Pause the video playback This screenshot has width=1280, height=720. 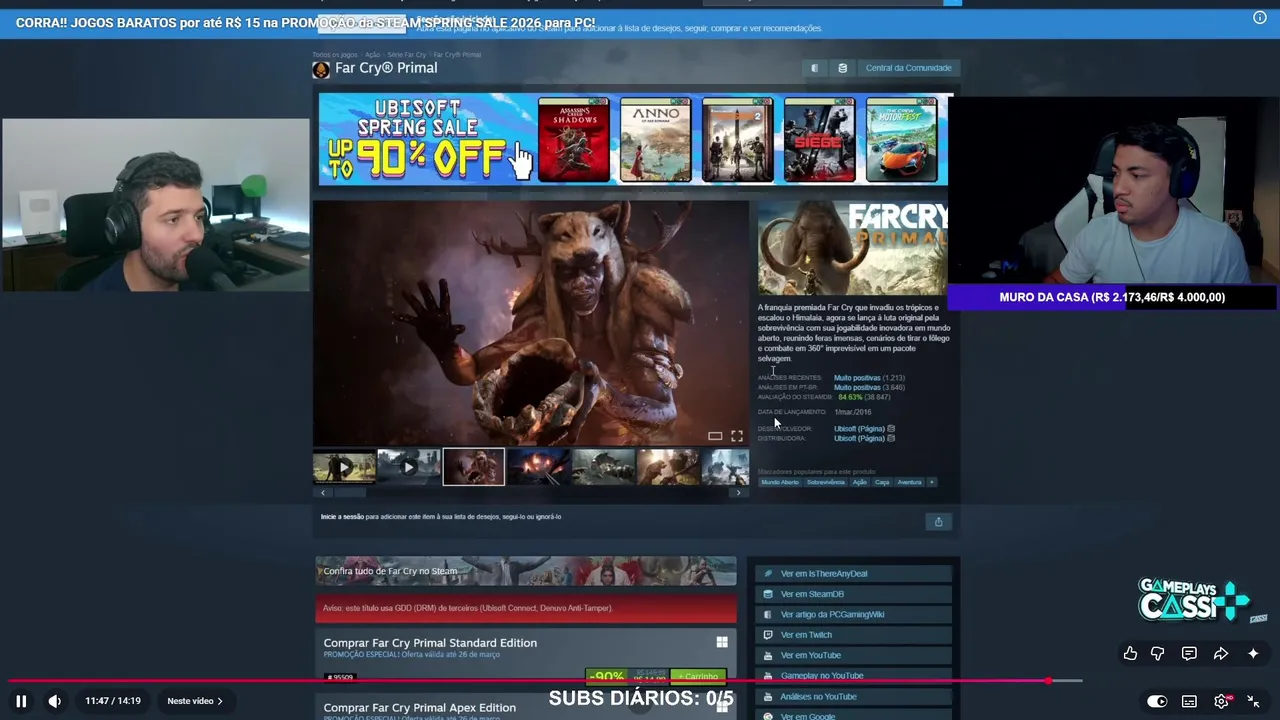21,701
